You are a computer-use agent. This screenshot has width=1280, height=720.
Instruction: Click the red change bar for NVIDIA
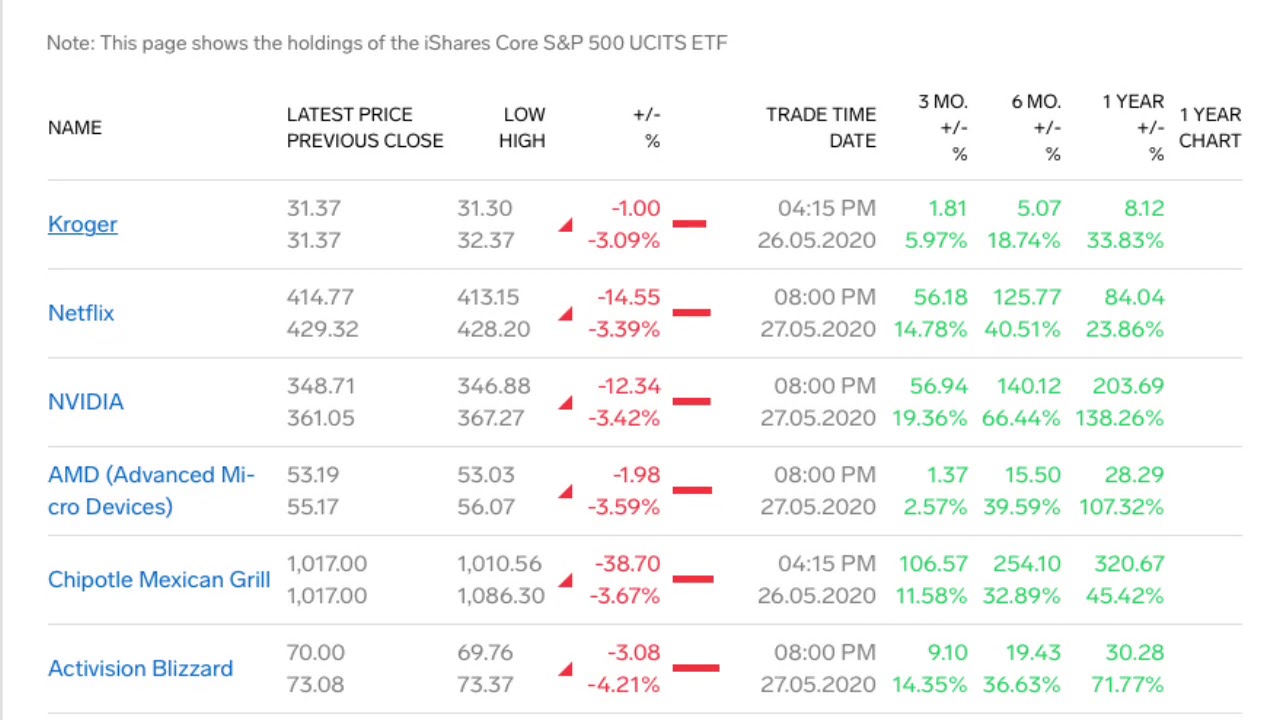[x=691, y=402]
